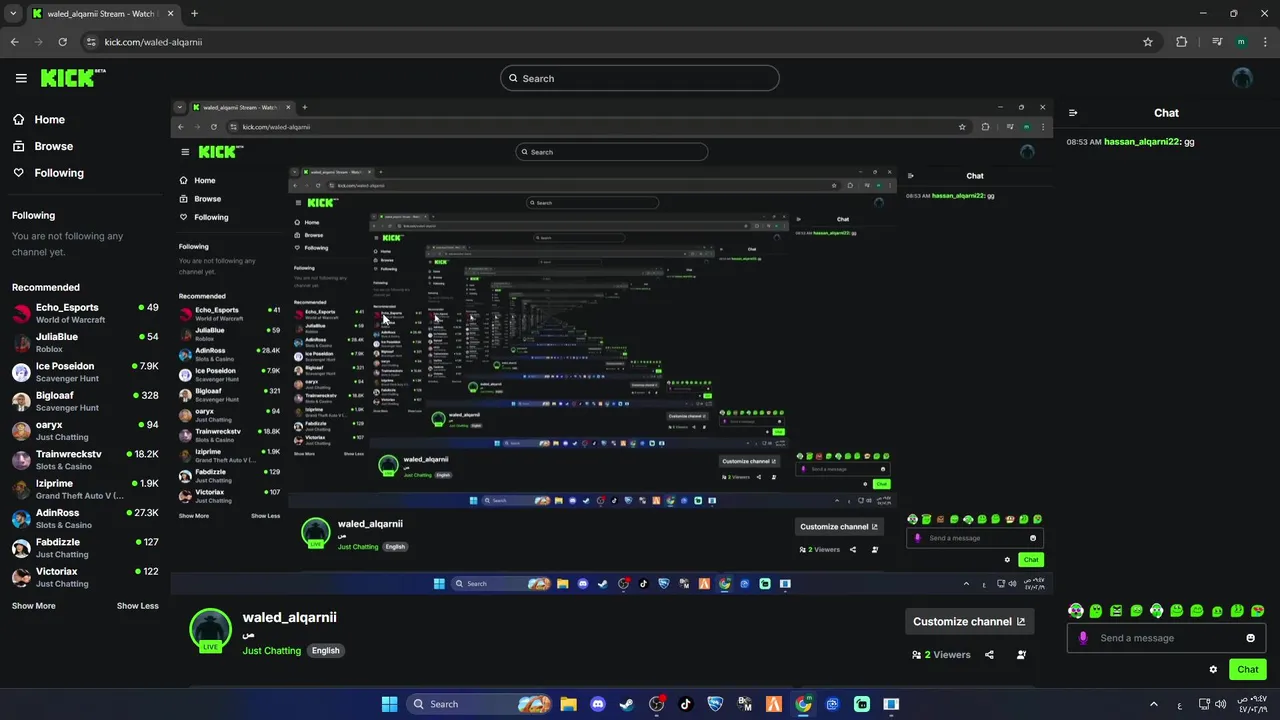Open Discord from taskbar
Image resolution: width=1280 pixels, height=720 pixels.
[x=598, y=704]
